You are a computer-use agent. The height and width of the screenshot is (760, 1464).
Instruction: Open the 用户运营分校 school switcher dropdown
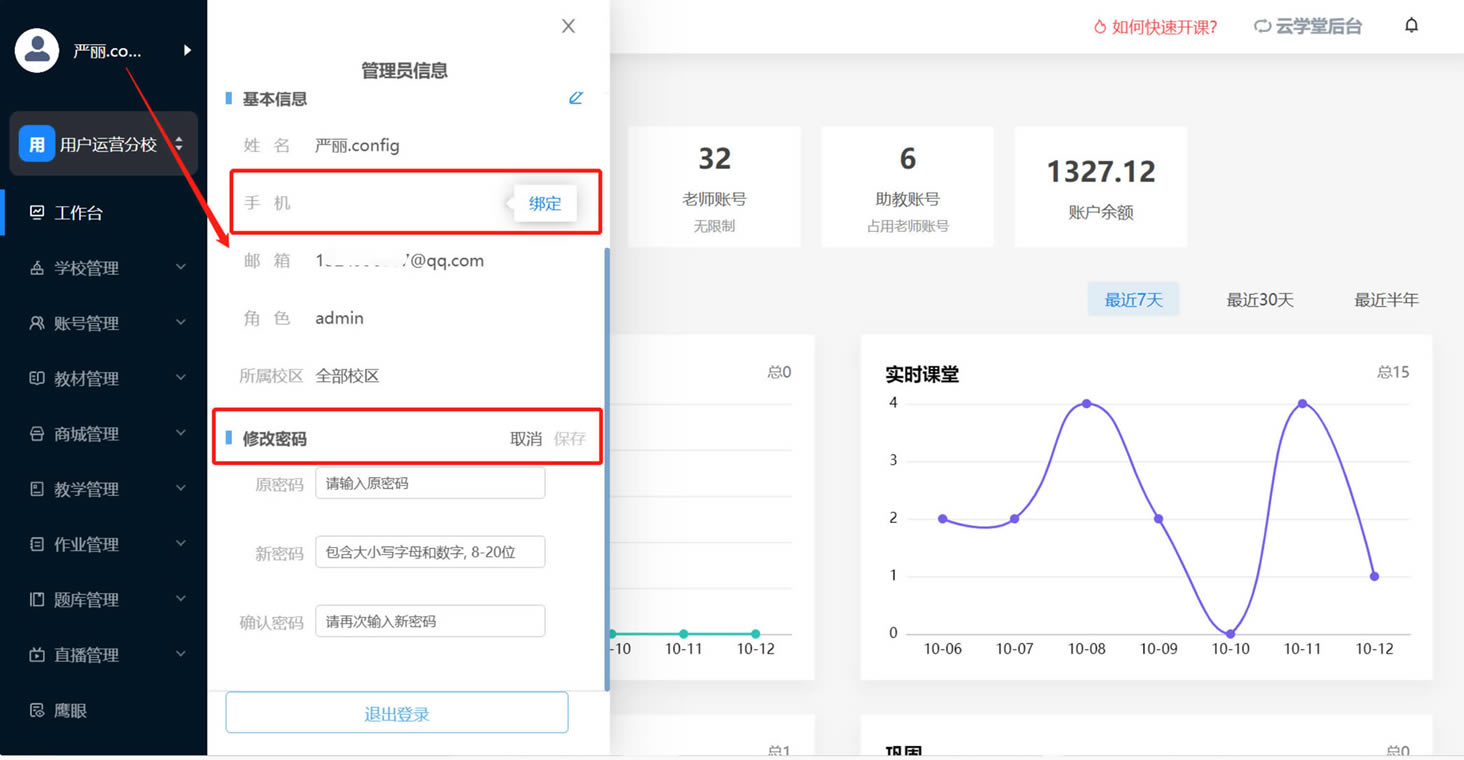coord(178,144)
